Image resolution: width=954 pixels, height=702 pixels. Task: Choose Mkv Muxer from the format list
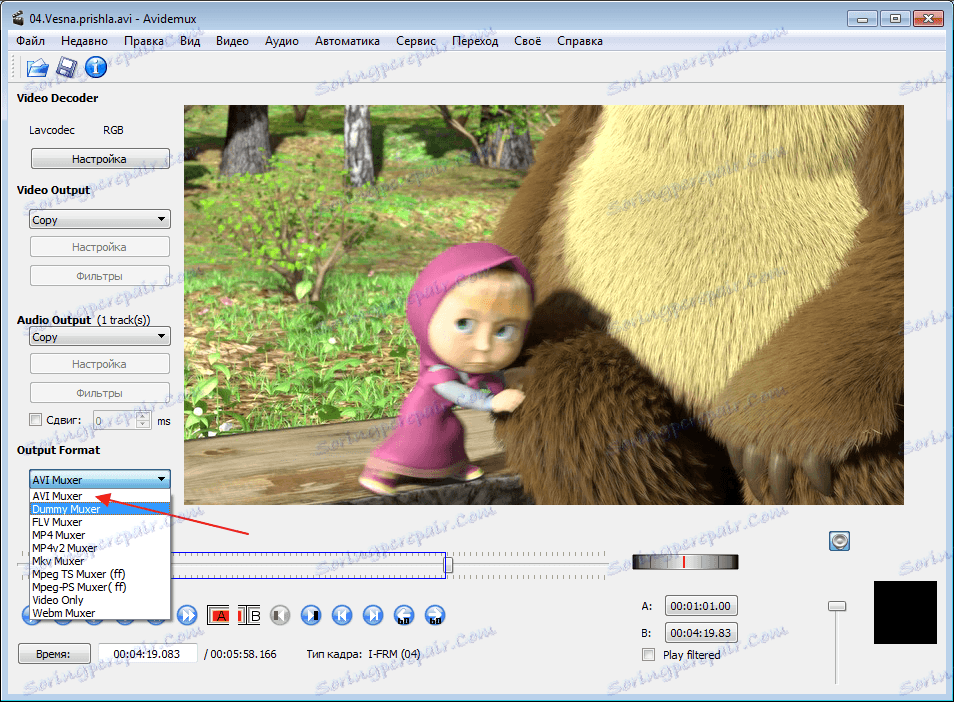click(x=100, y=561)
